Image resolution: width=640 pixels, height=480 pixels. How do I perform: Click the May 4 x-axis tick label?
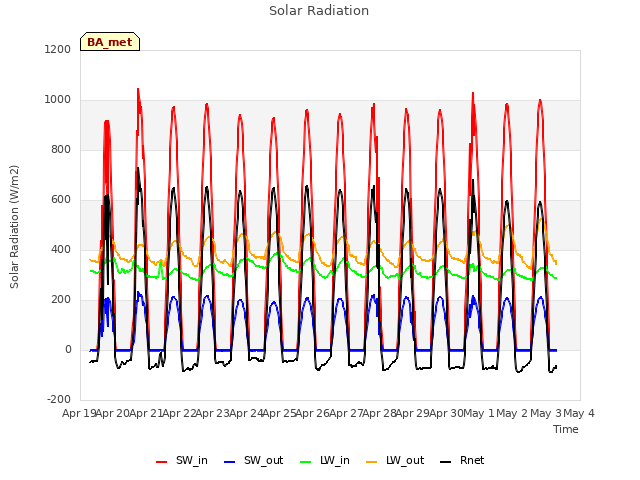[x=579, y=413]
